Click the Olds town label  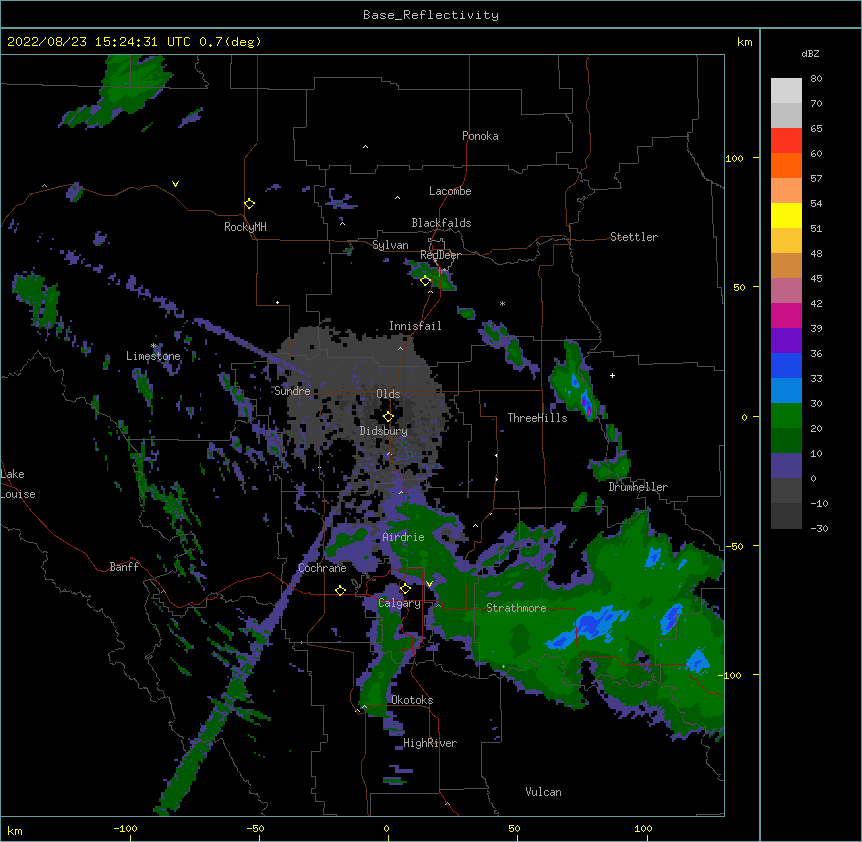pyautogui.click(x=388, y=394)
